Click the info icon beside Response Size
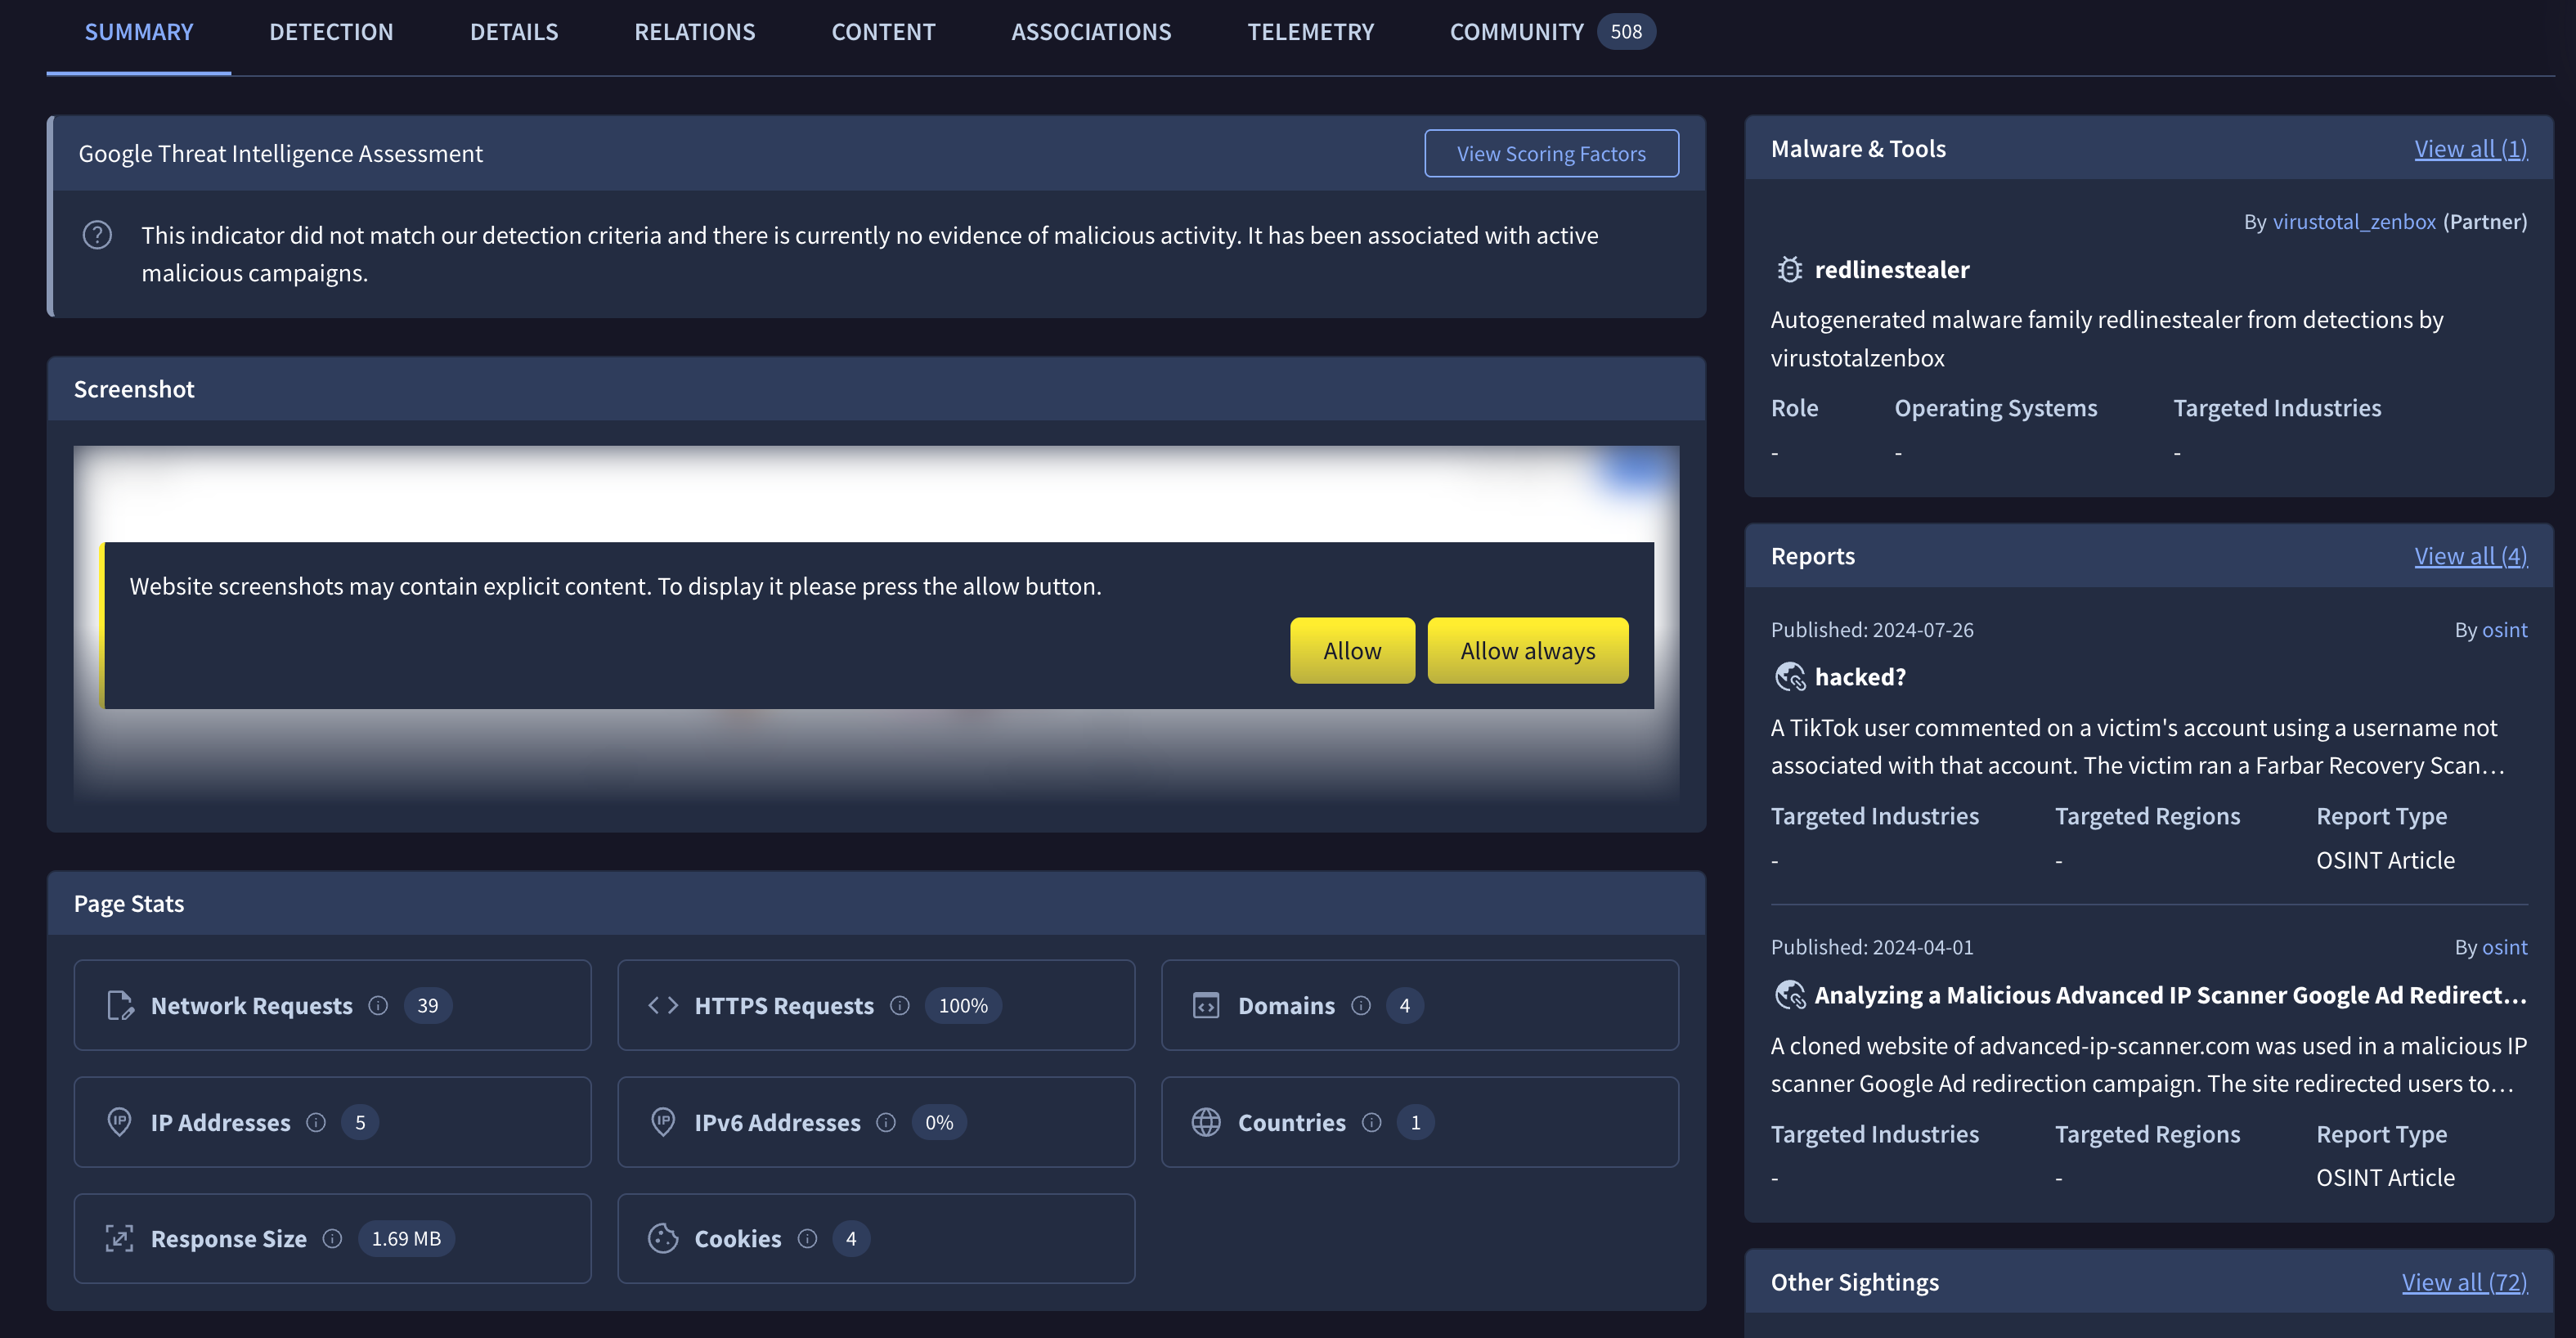Image resolution: width=2576 pixels, height=1338 pixels. click(333, 1239)
